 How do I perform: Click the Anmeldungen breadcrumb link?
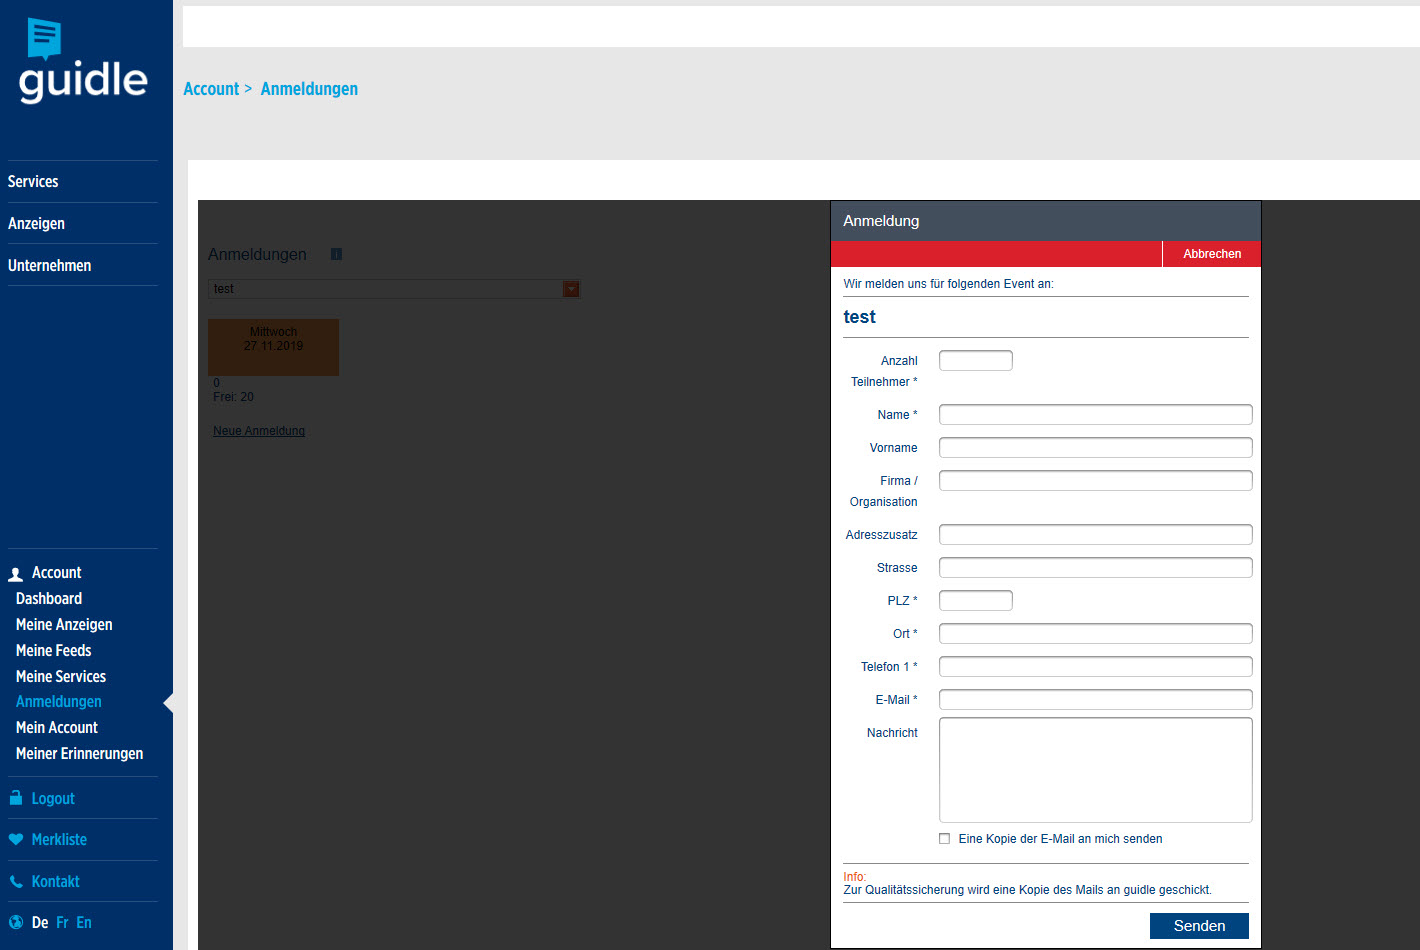(x=309, y=89)
